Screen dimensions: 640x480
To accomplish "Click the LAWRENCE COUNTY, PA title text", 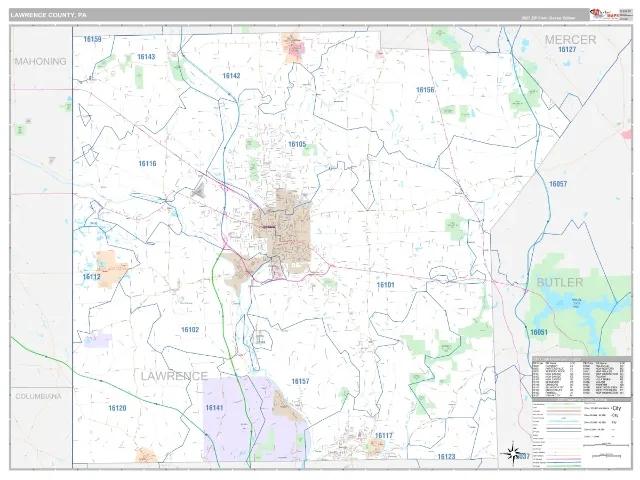I will pyautogui.click(x=48, y=15).
